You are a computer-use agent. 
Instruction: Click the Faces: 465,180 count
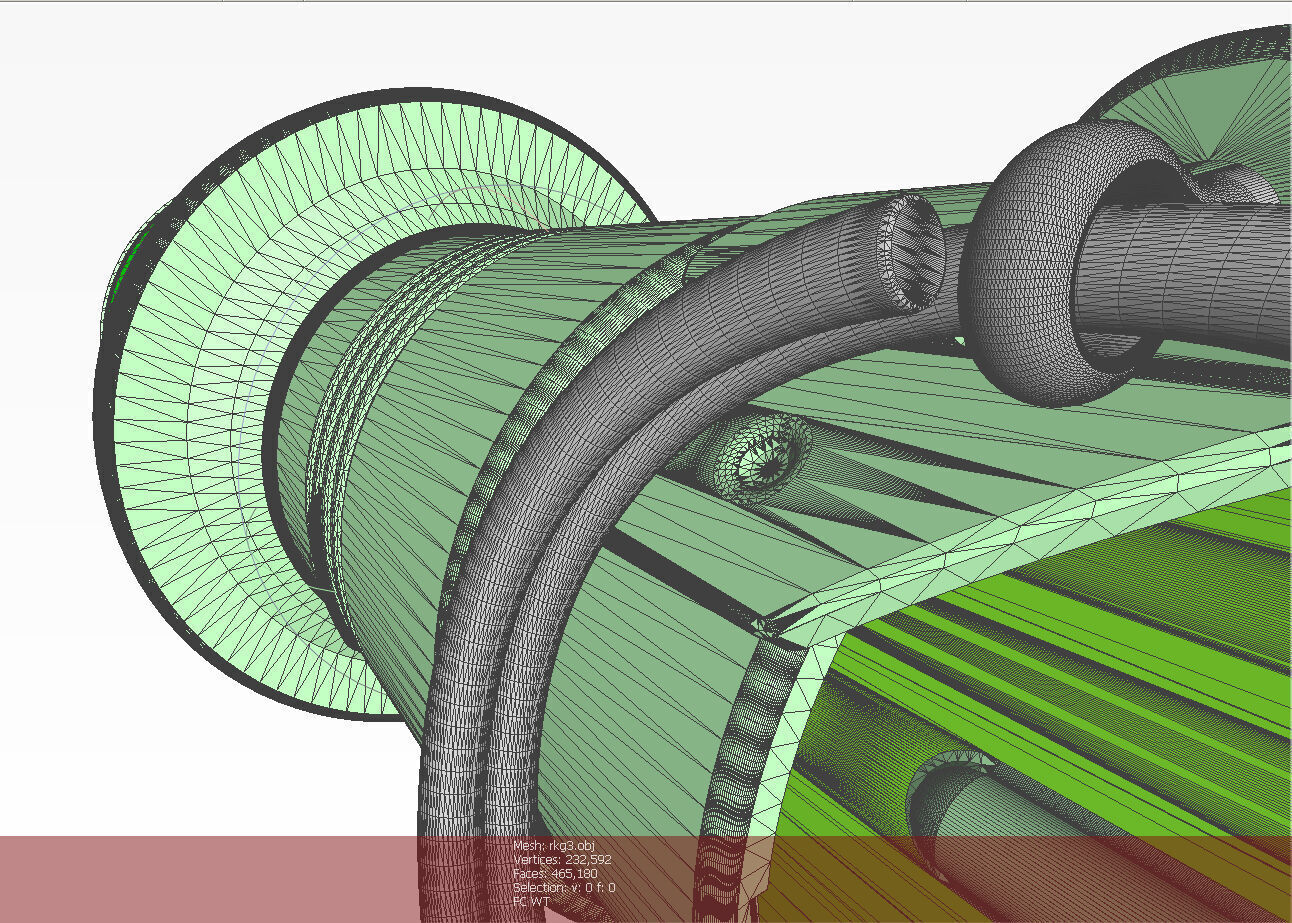[x=555, y=874]
